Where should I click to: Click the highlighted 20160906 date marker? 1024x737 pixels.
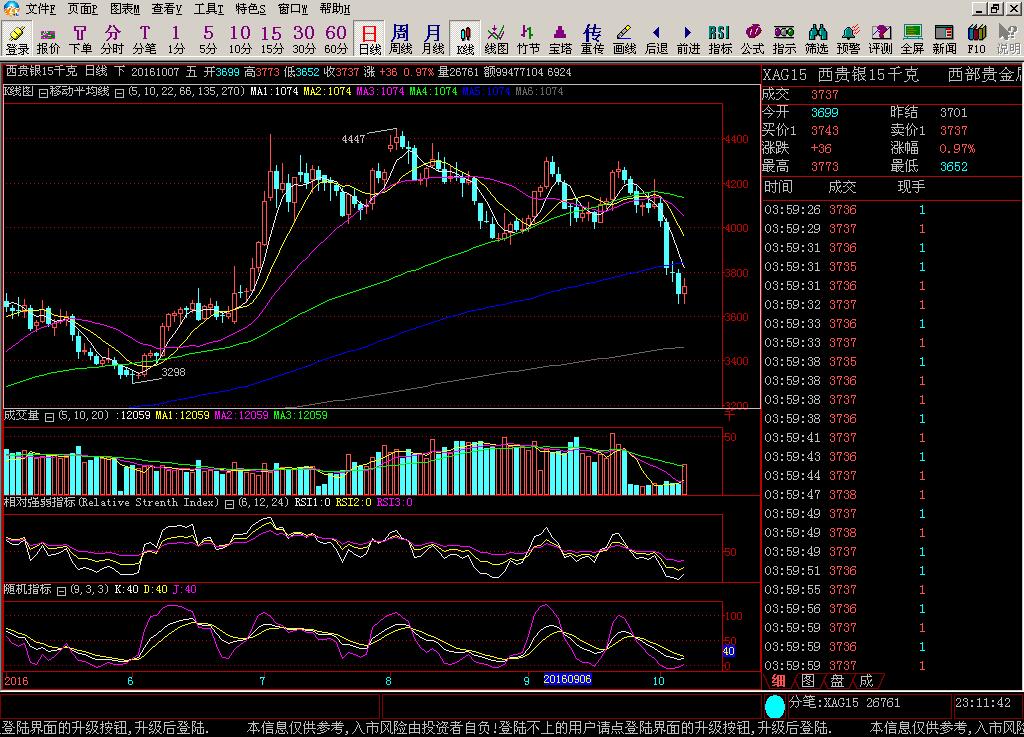pos(567,680)
